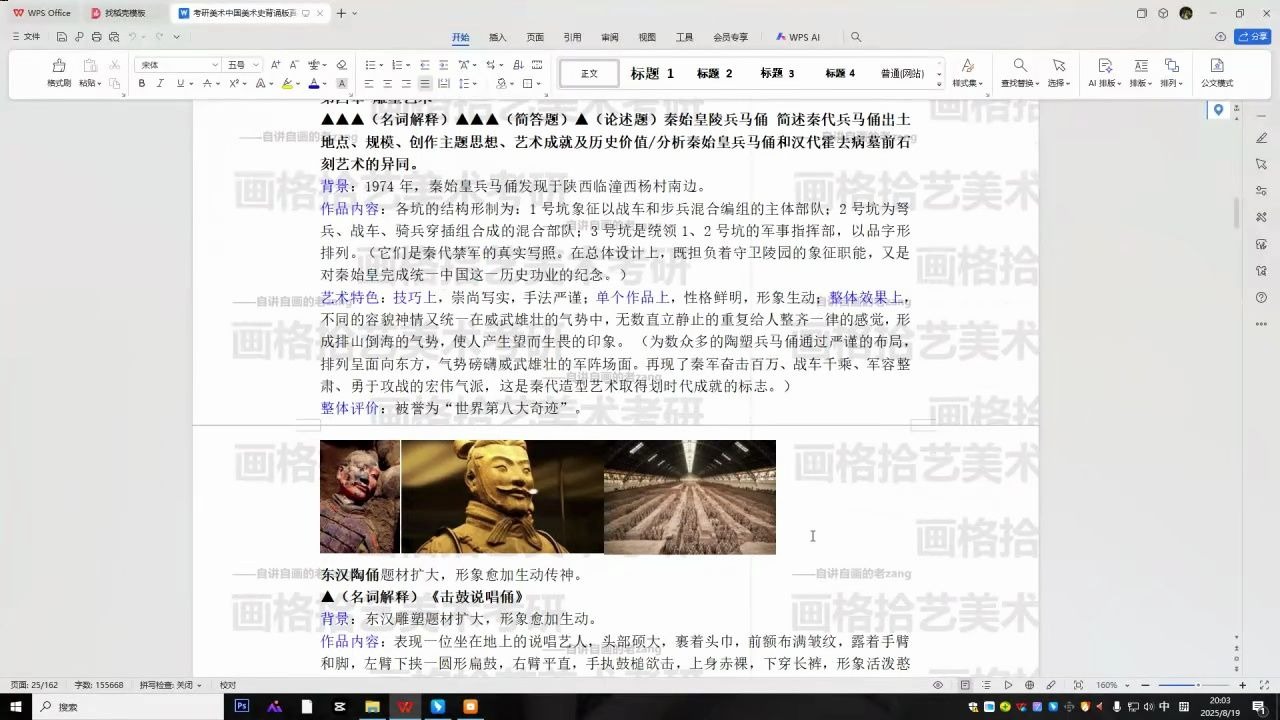Toggle character shading (A with gray box)
The width and height of the screenshot is (1280, 720).
342,84
